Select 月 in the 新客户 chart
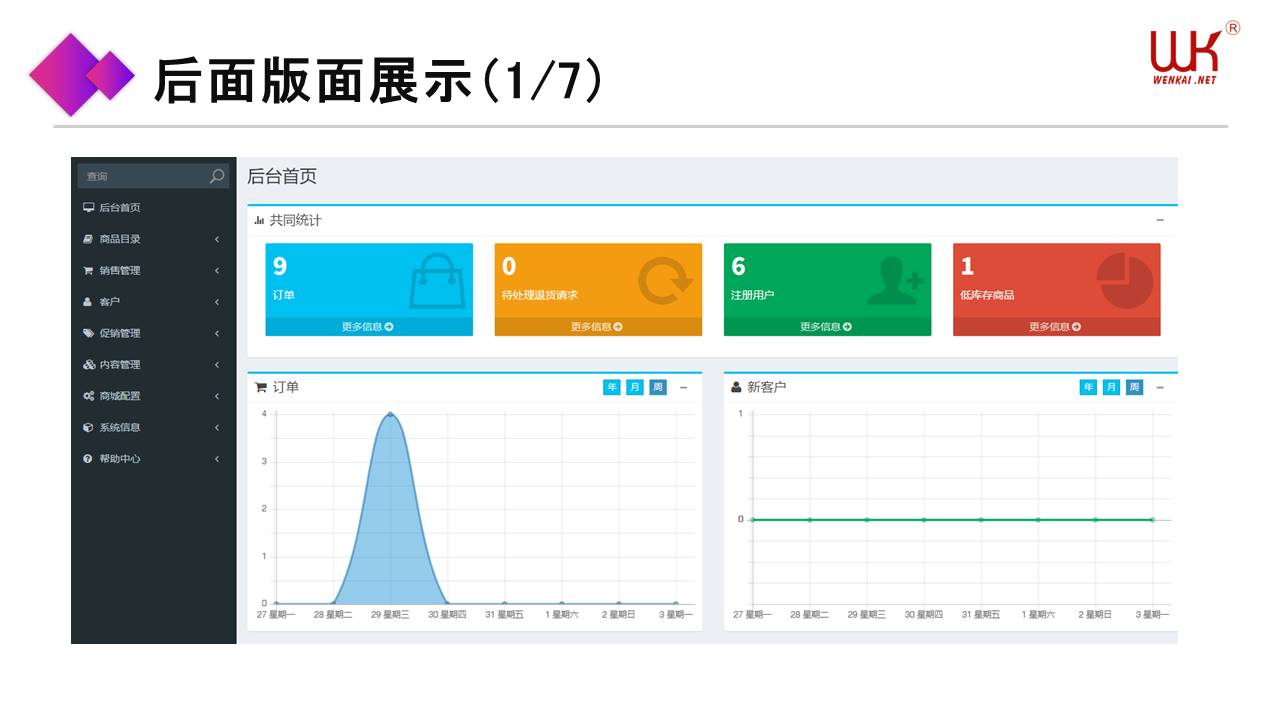Viewport: 1280px width, 720px height. [x=1111, y=388]
